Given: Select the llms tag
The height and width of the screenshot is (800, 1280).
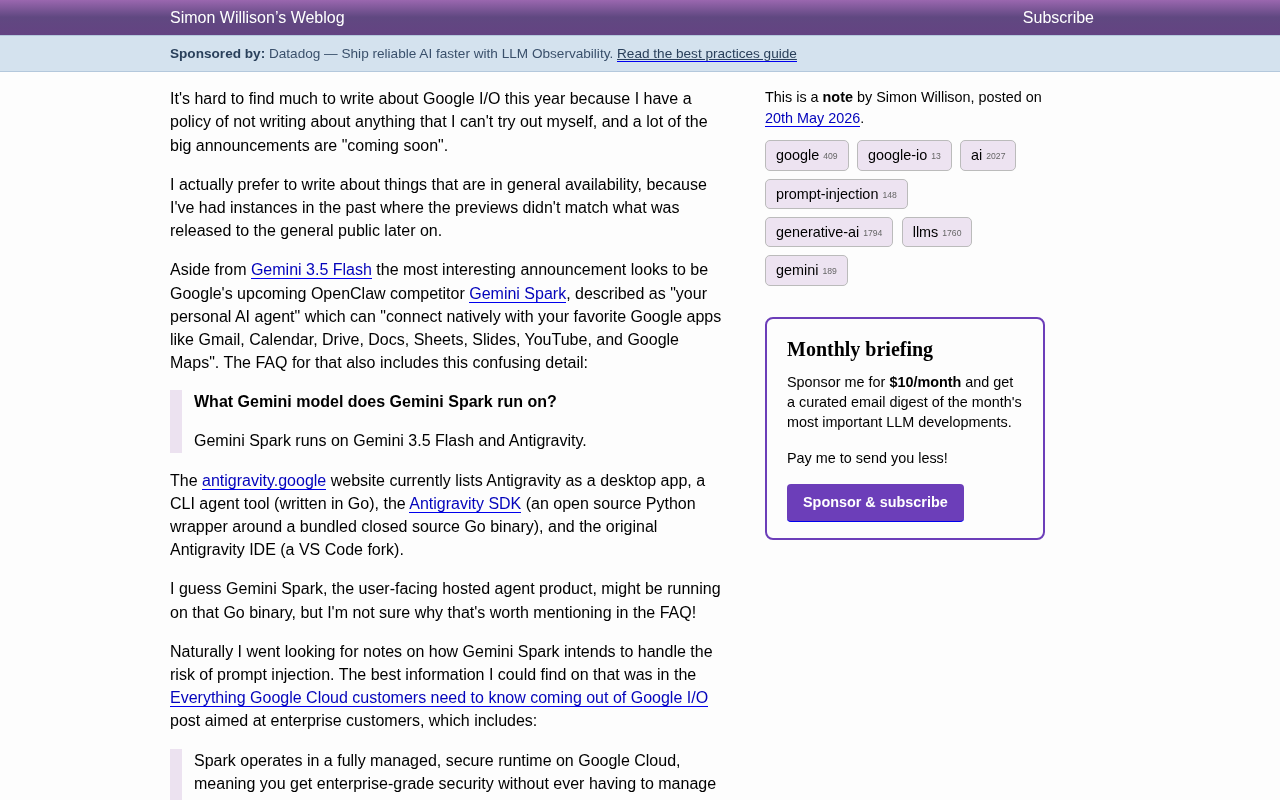Looking at the screenshot, I should click(937, 232).
